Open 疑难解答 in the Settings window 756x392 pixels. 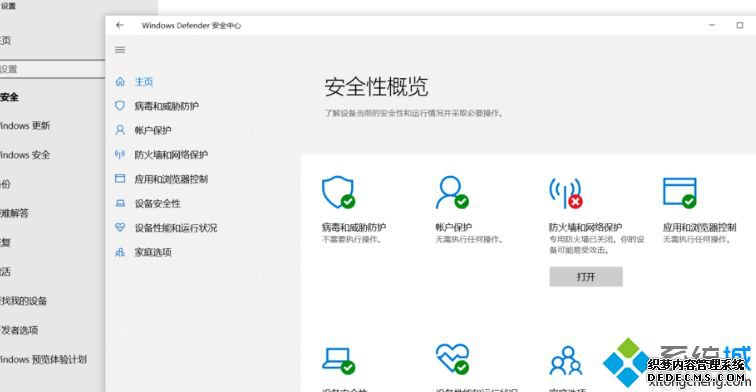pyautogui.click(x=14, y=213)
